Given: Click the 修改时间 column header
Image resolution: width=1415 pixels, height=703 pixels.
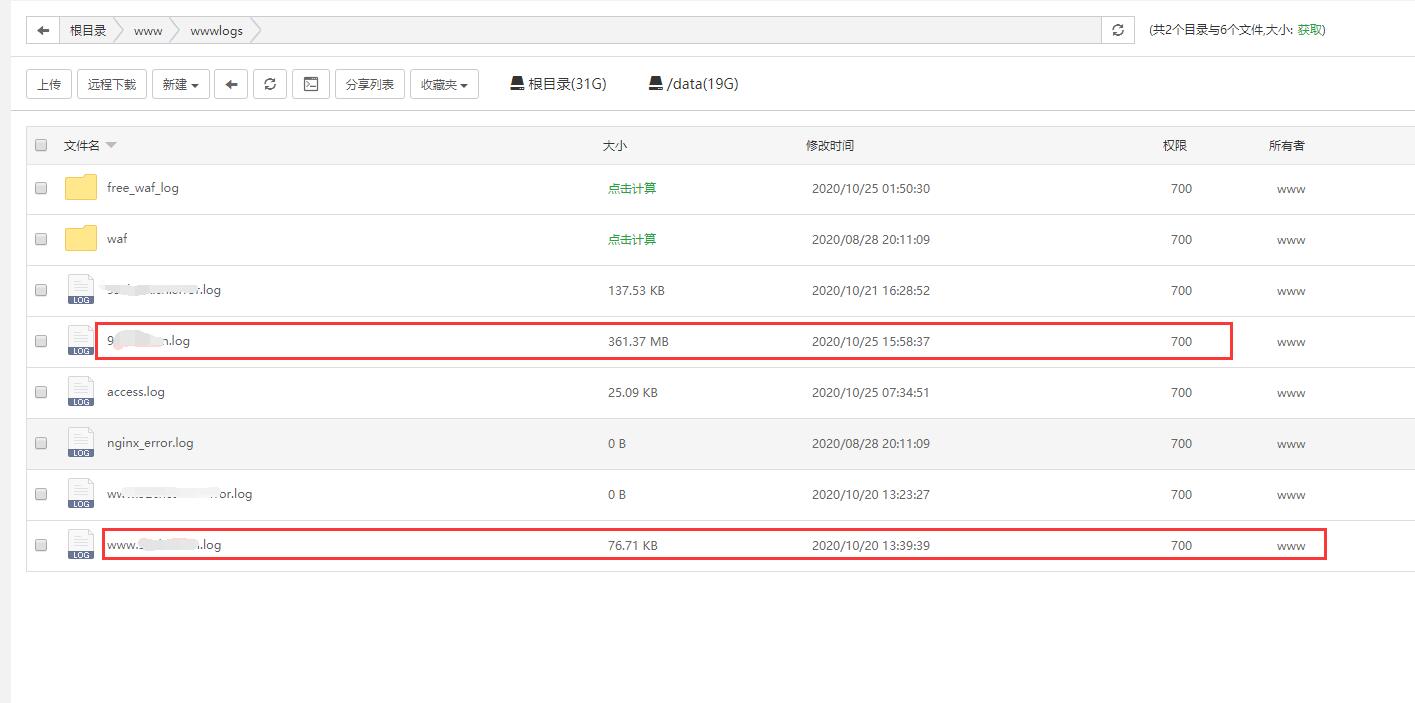Looking at the screenshot, I should [830, 145].
